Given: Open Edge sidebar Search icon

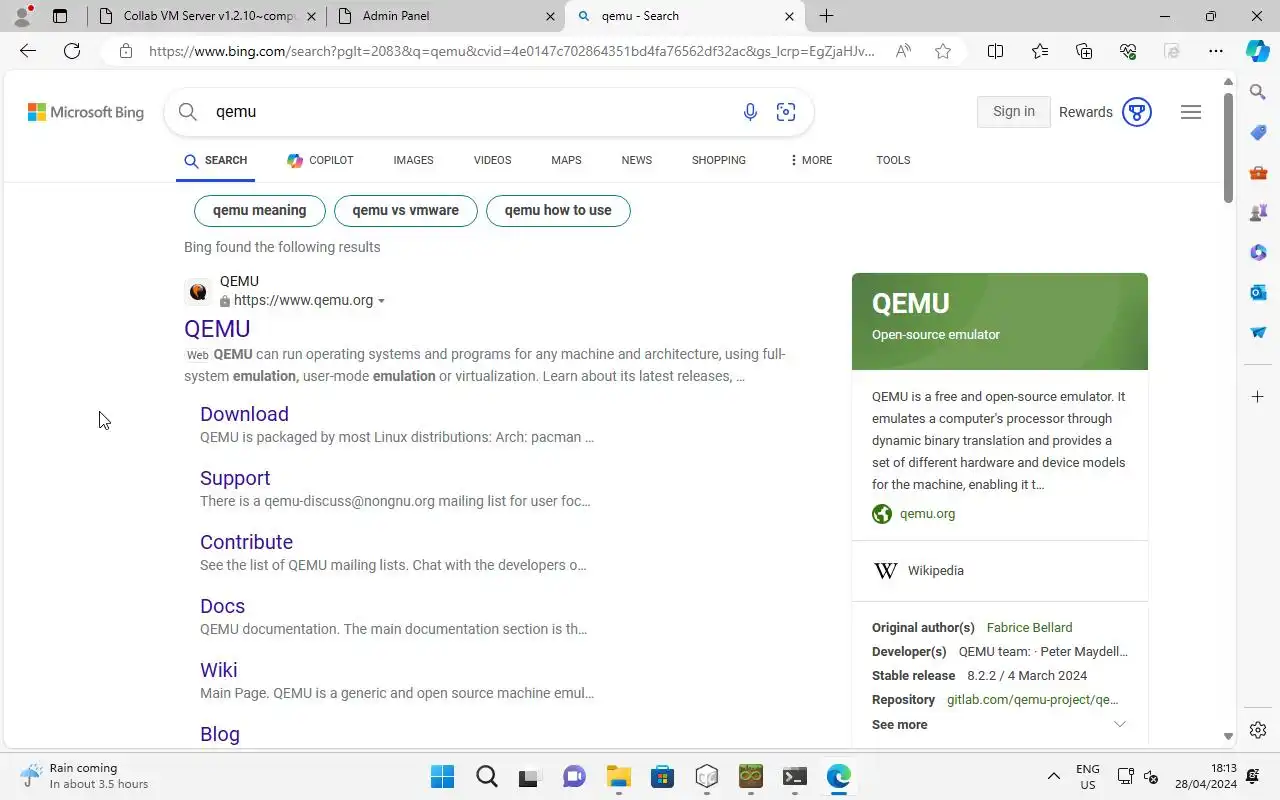Looking at the screenshot, I should click(x=1258, y=92).
